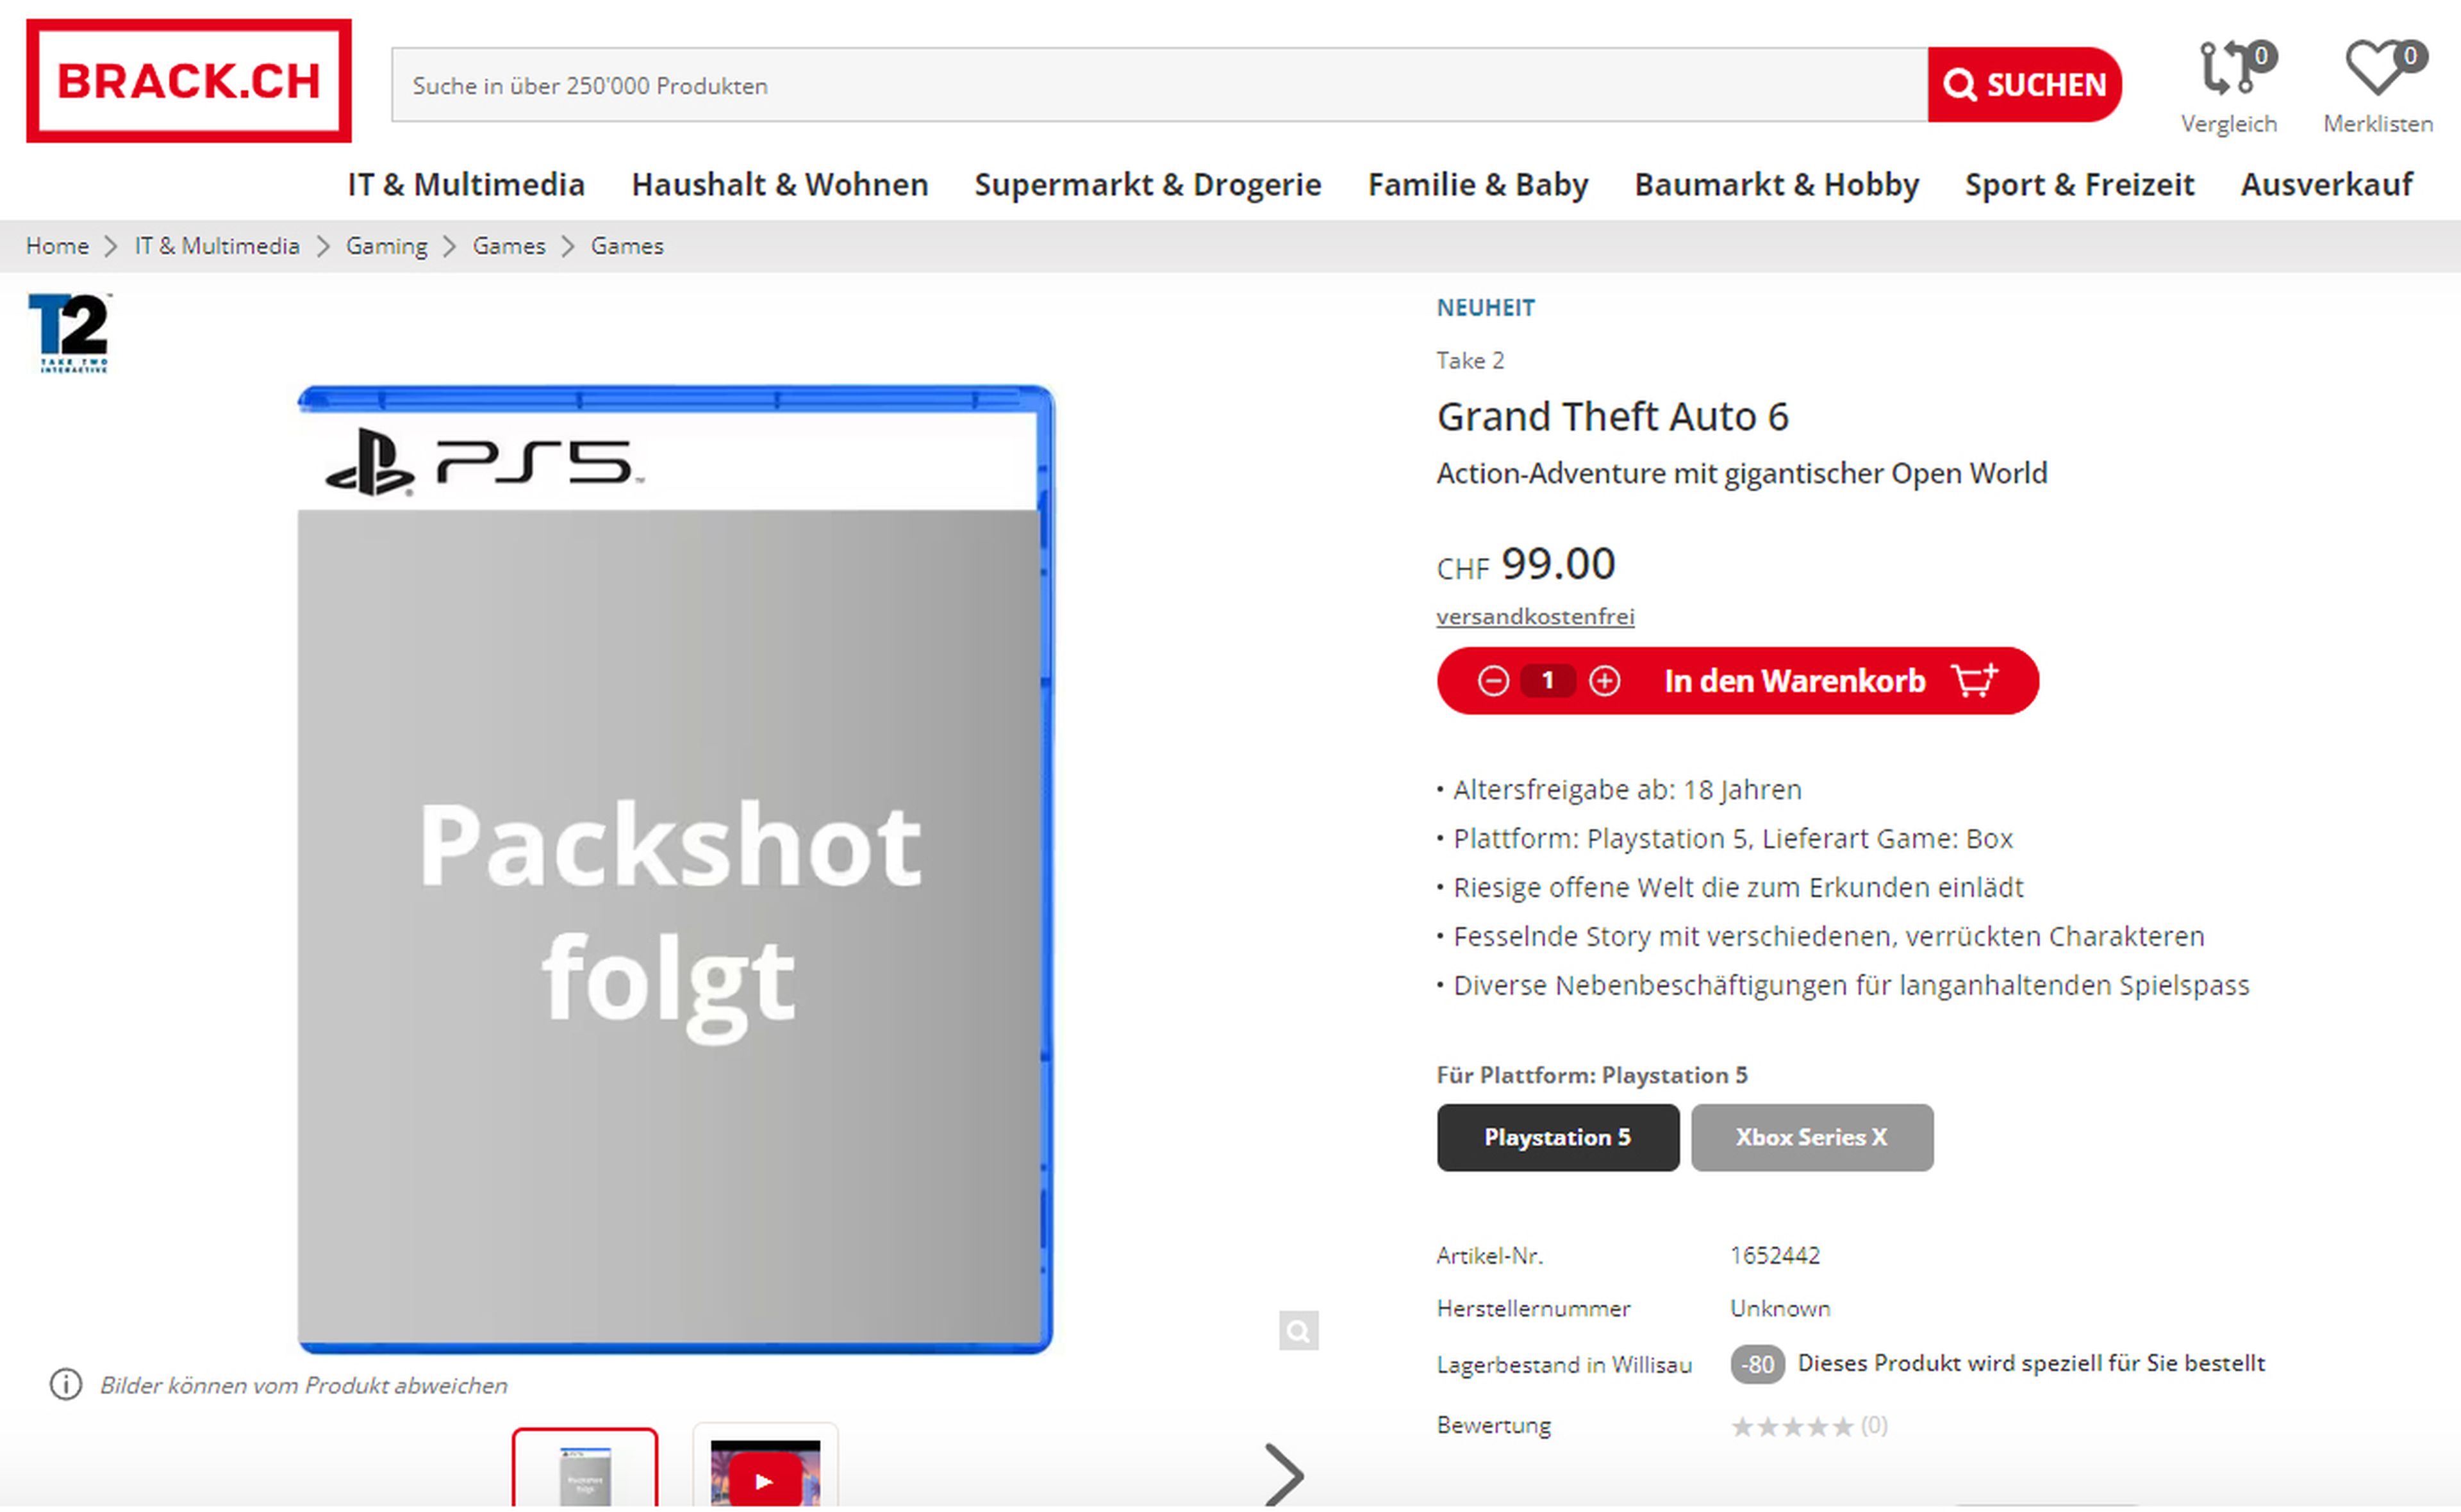The width and height of the screenshot is (2461, 1512).
Task: Zoom the product image with the magnifier icon
Action: coord(1298,1330)
